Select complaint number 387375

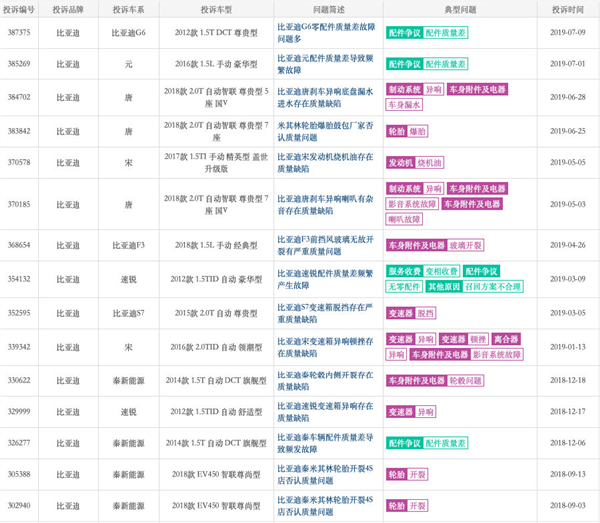(x=19, y=33)
